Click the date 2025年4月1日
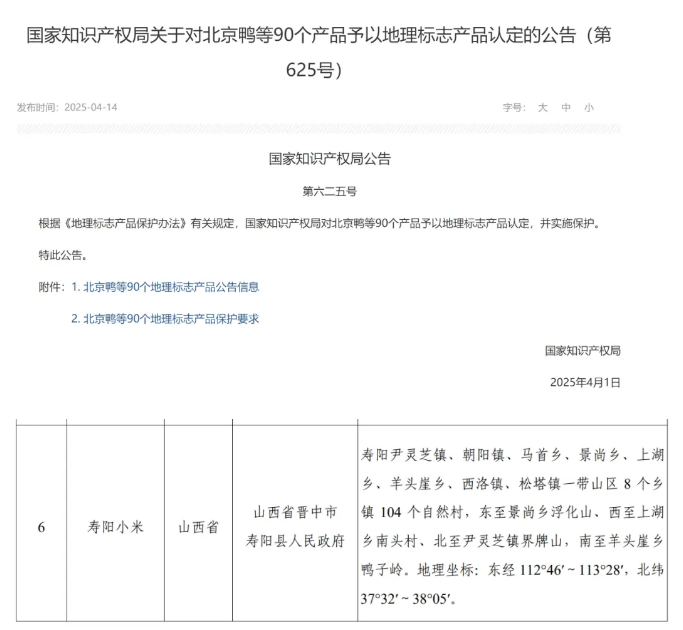The height and width of the screenshot is (630, 683). (585, 382)
